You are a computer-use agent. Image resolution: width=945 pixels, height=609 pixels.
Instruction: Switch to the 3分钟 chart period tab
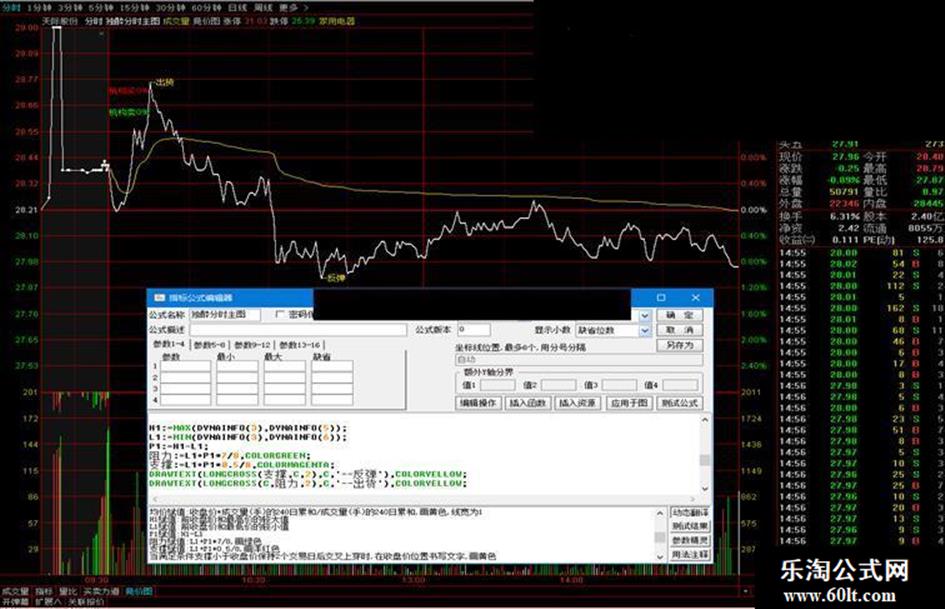pyautogui.click(x=69, y=7)
